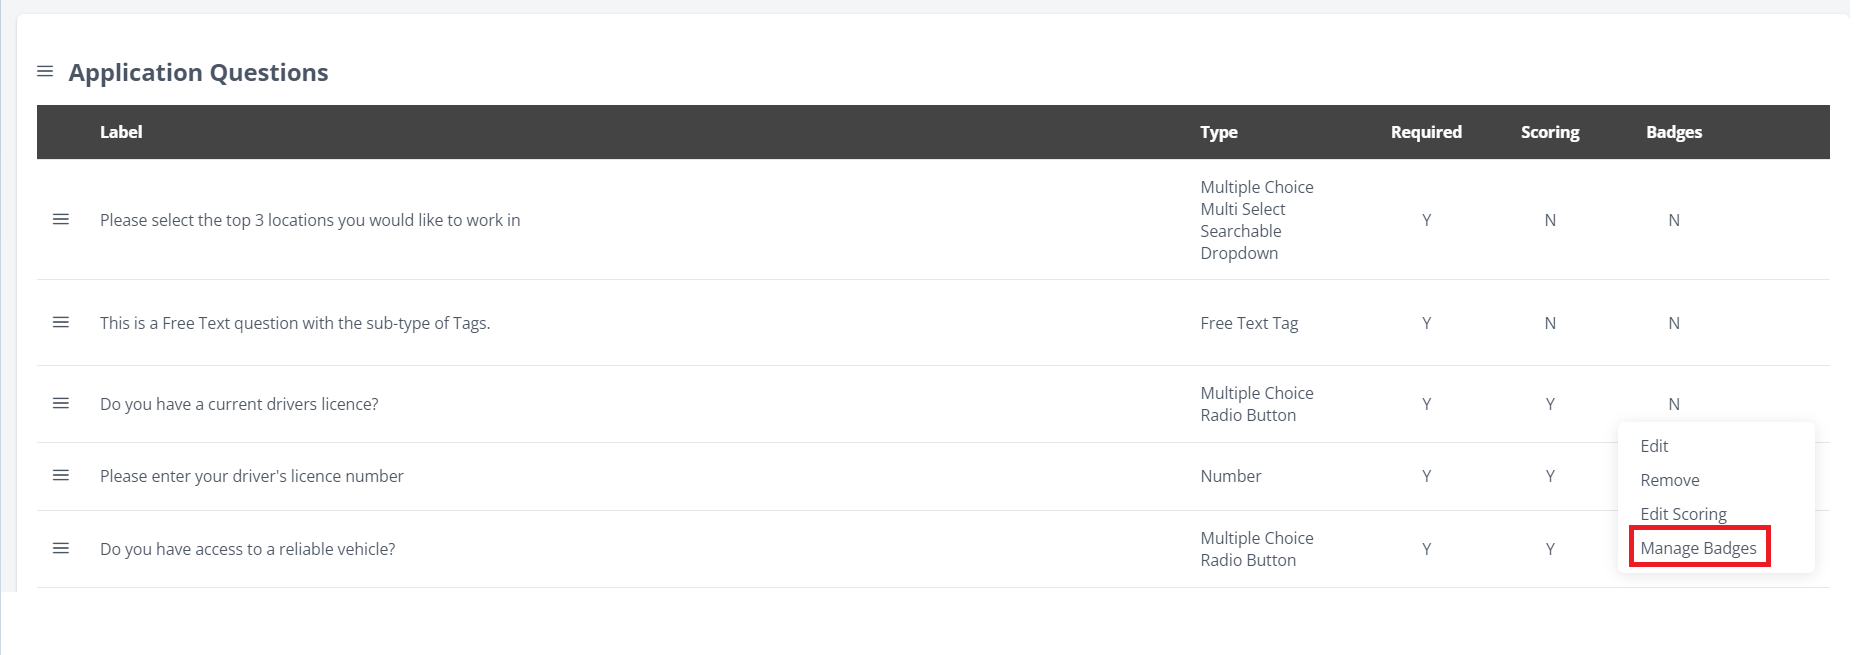Image resolution: width=1869 pixels, height=655 pixels.
Task: Click the Free Text Tag type cell
Action: 1249,323
